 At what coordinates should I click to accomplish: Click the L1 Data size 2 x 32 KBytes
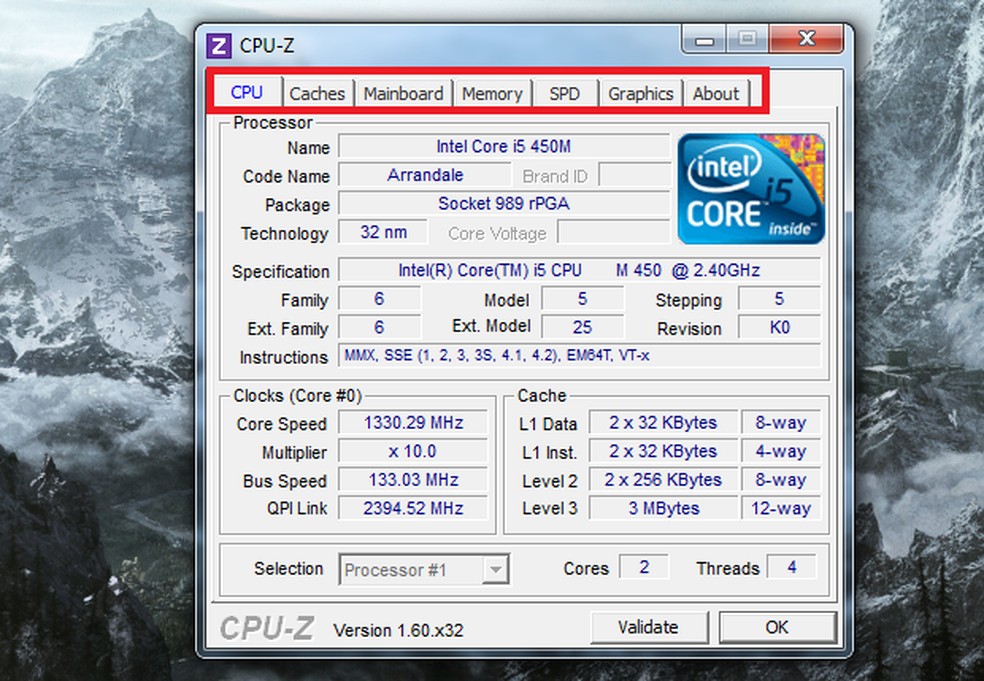[x=663, y=422]
